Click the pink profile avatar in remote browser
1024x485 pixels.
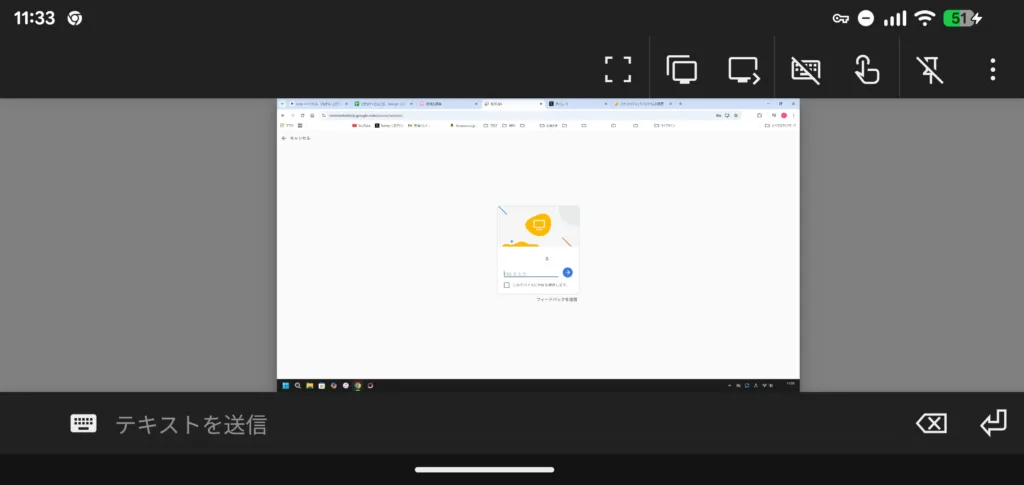click(784, 116)
